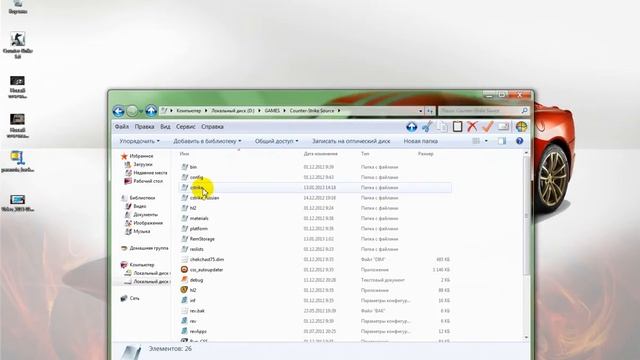Open the recent locations dropdown beside the forward arrow
This screenshot has width=640, height=360.
[141, 111]
